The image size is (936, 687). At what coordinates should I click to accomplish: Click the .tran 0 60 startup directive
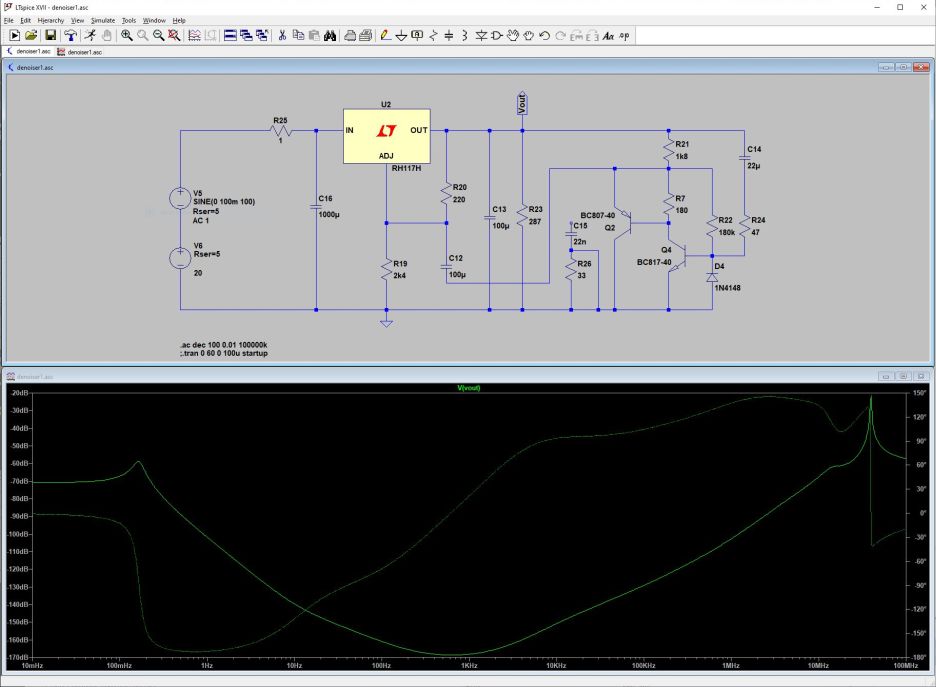point(224,353)
